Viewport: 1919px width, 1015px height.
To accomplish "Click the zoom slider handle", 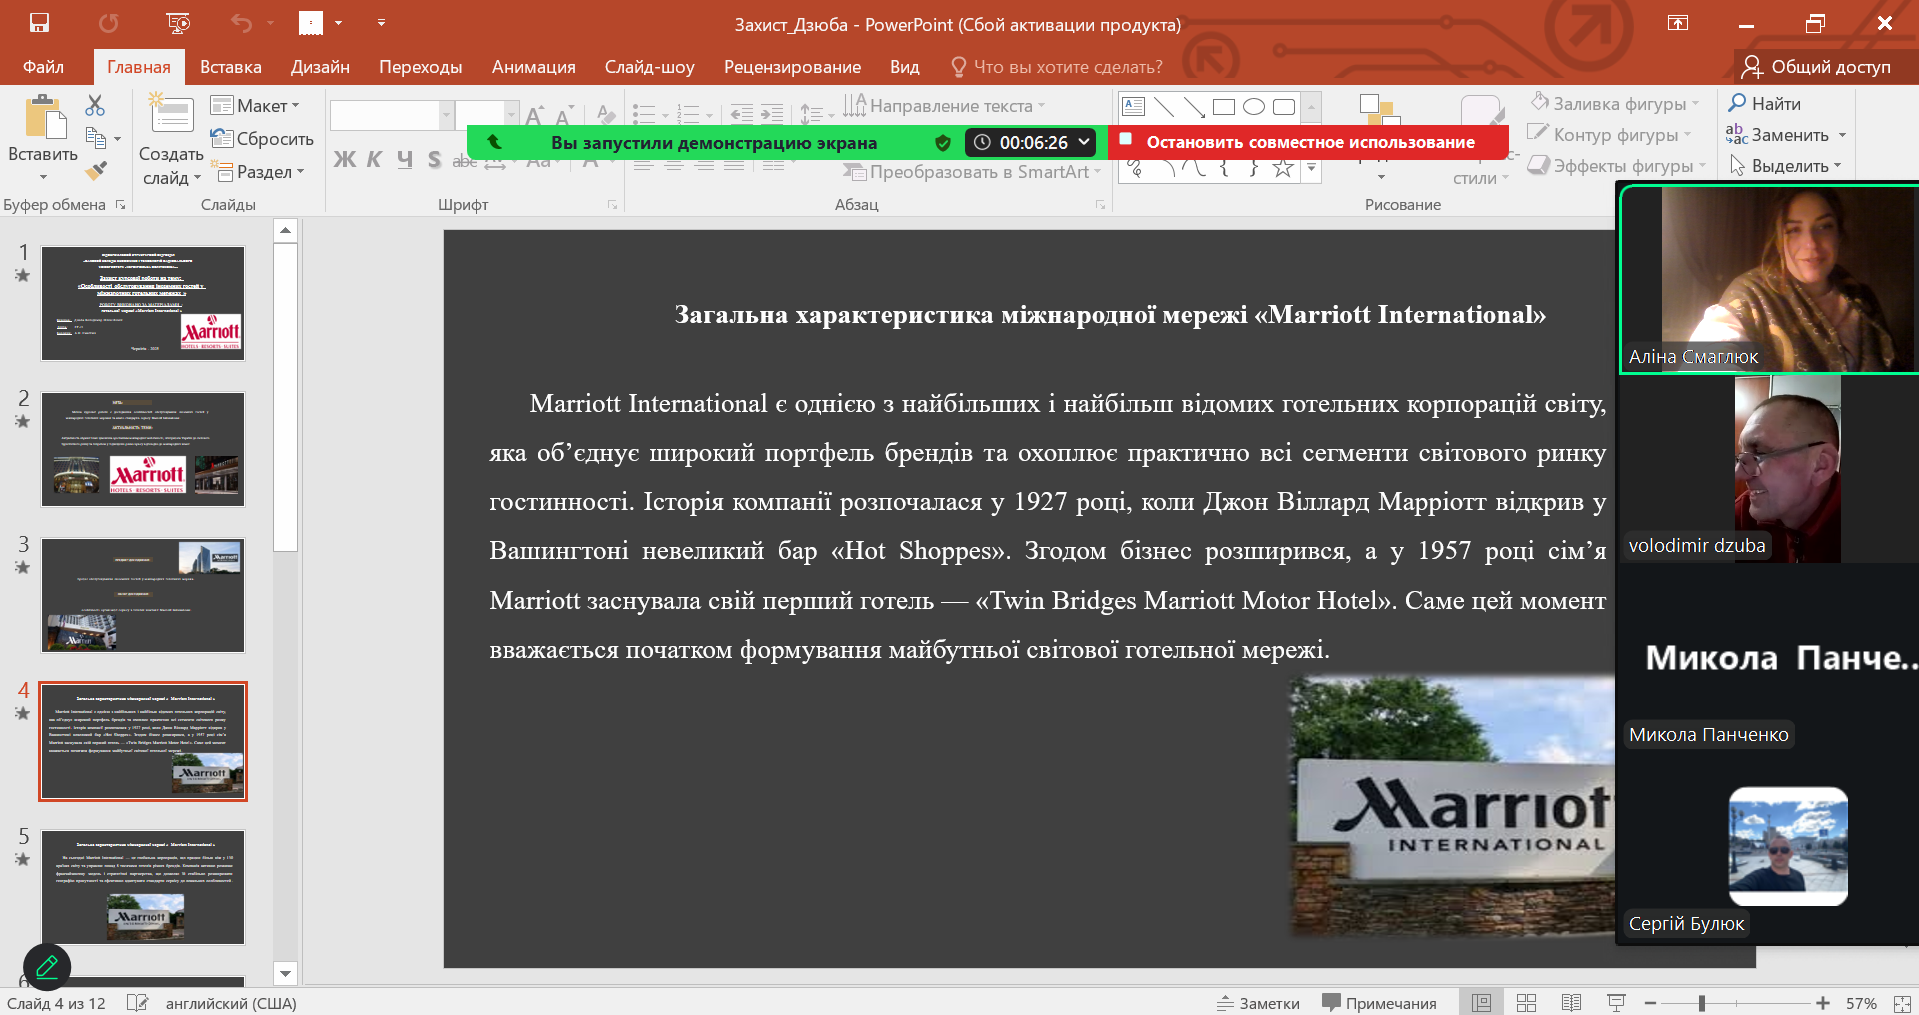I will (x=1701, y=1003).
